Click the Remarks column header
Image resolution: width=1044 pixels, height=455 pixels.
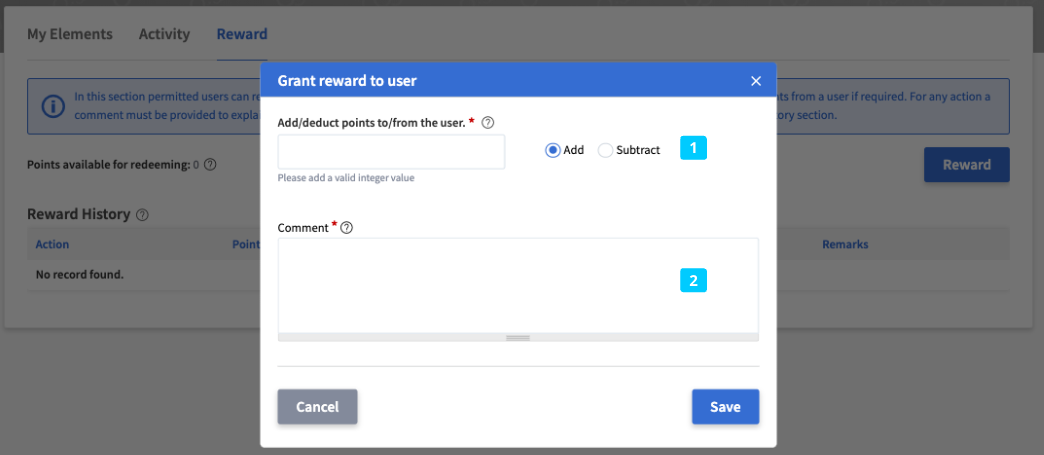845,244
